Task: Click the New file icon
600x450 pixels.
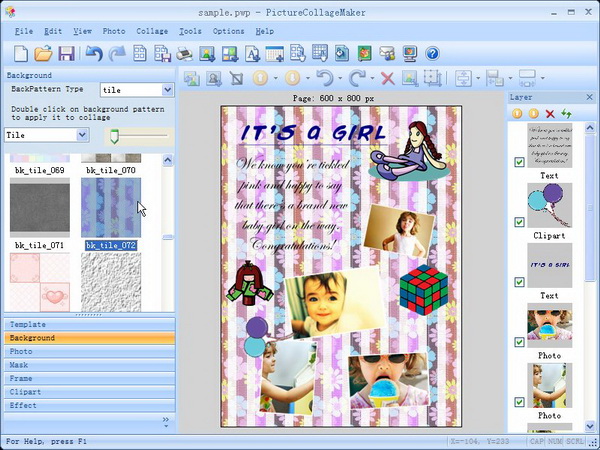Action: tap(19, 53)
